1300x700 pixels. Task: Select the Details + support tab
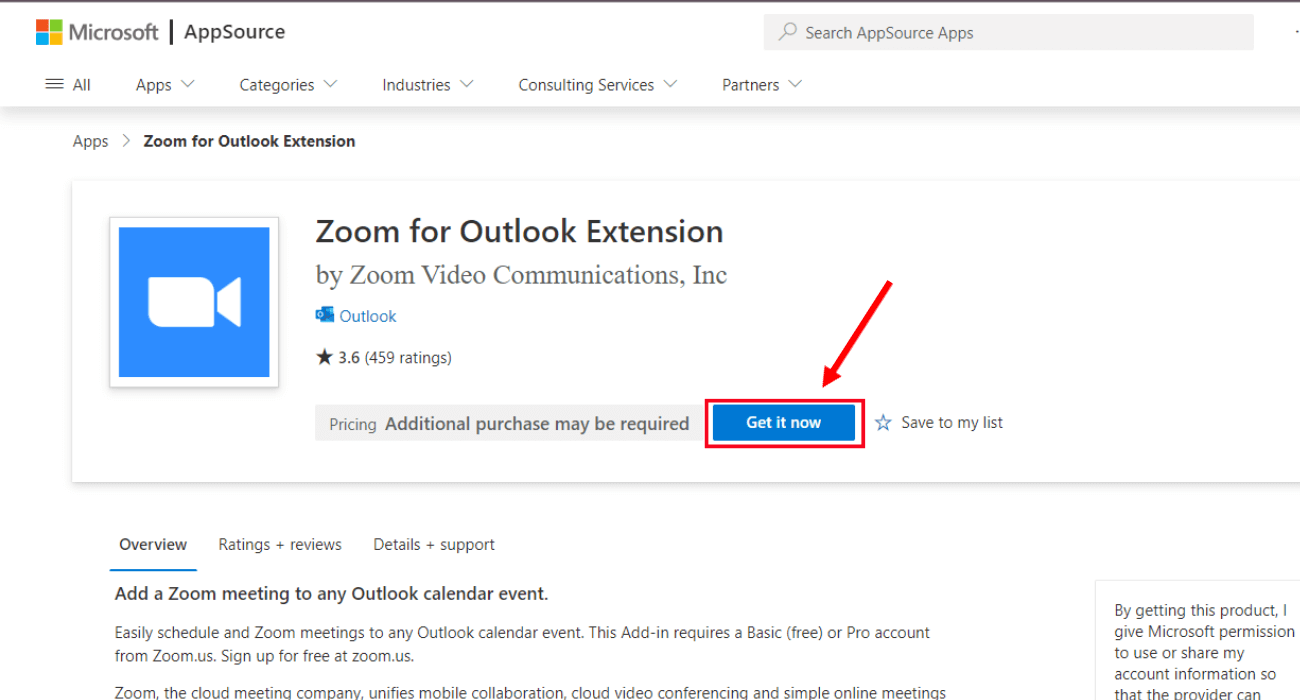point(433,544)
